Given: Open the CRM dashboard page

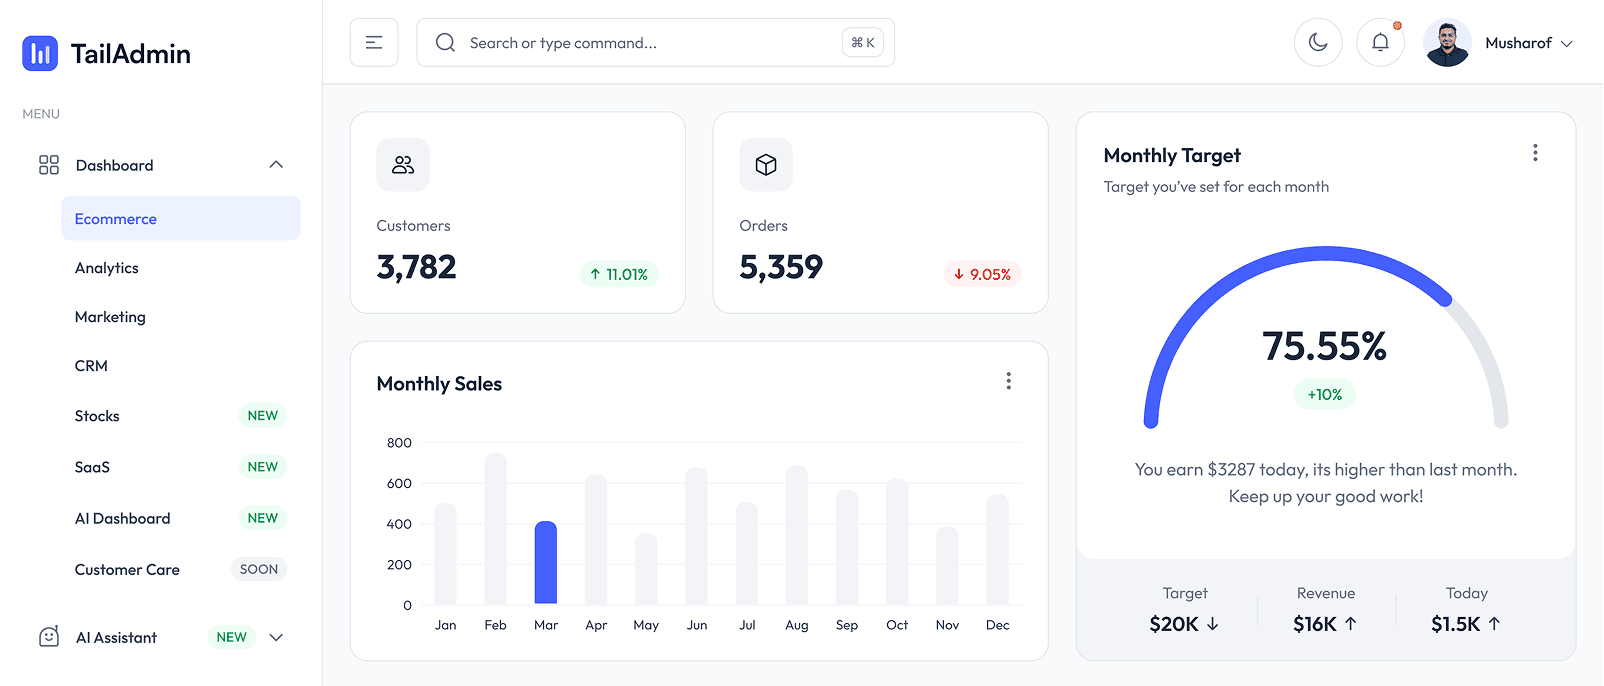Looking at the screenshot, I should [90, 365].
